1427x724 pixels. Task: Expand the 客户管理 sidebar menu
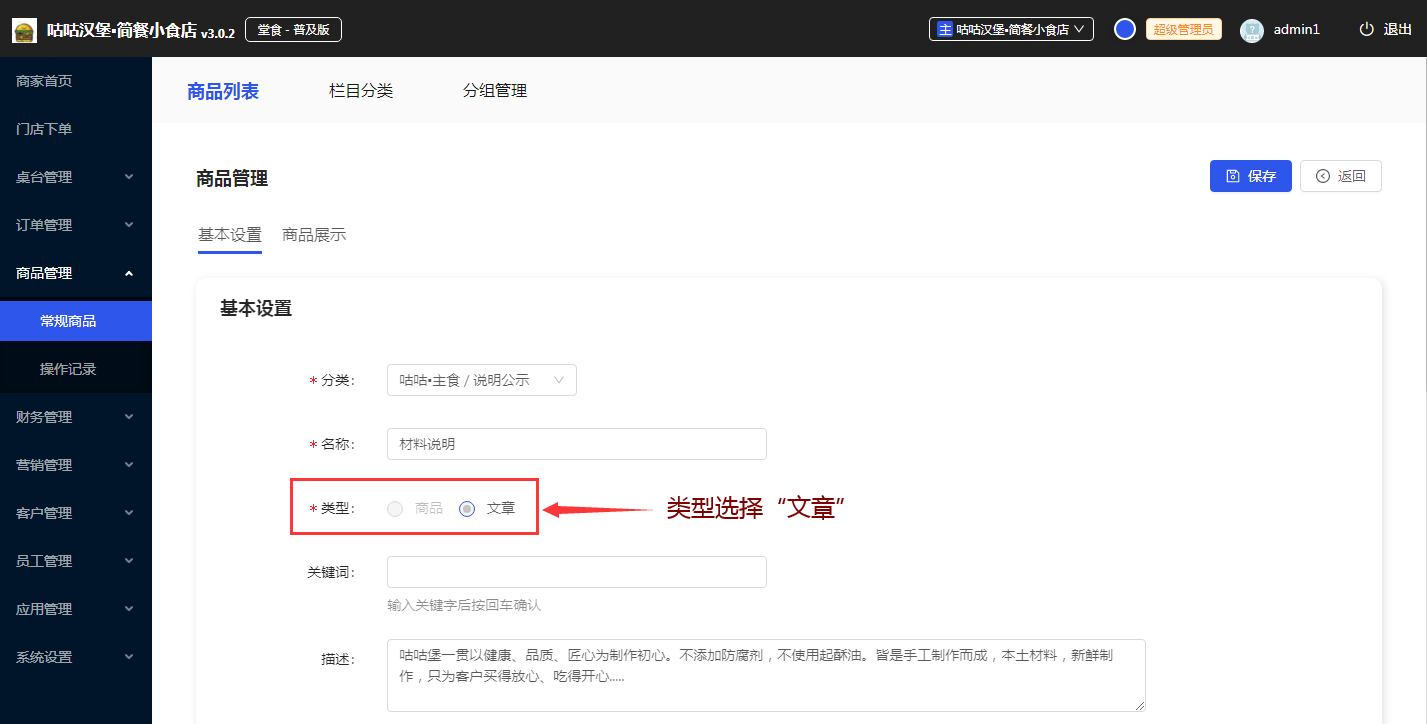[76, 513]
